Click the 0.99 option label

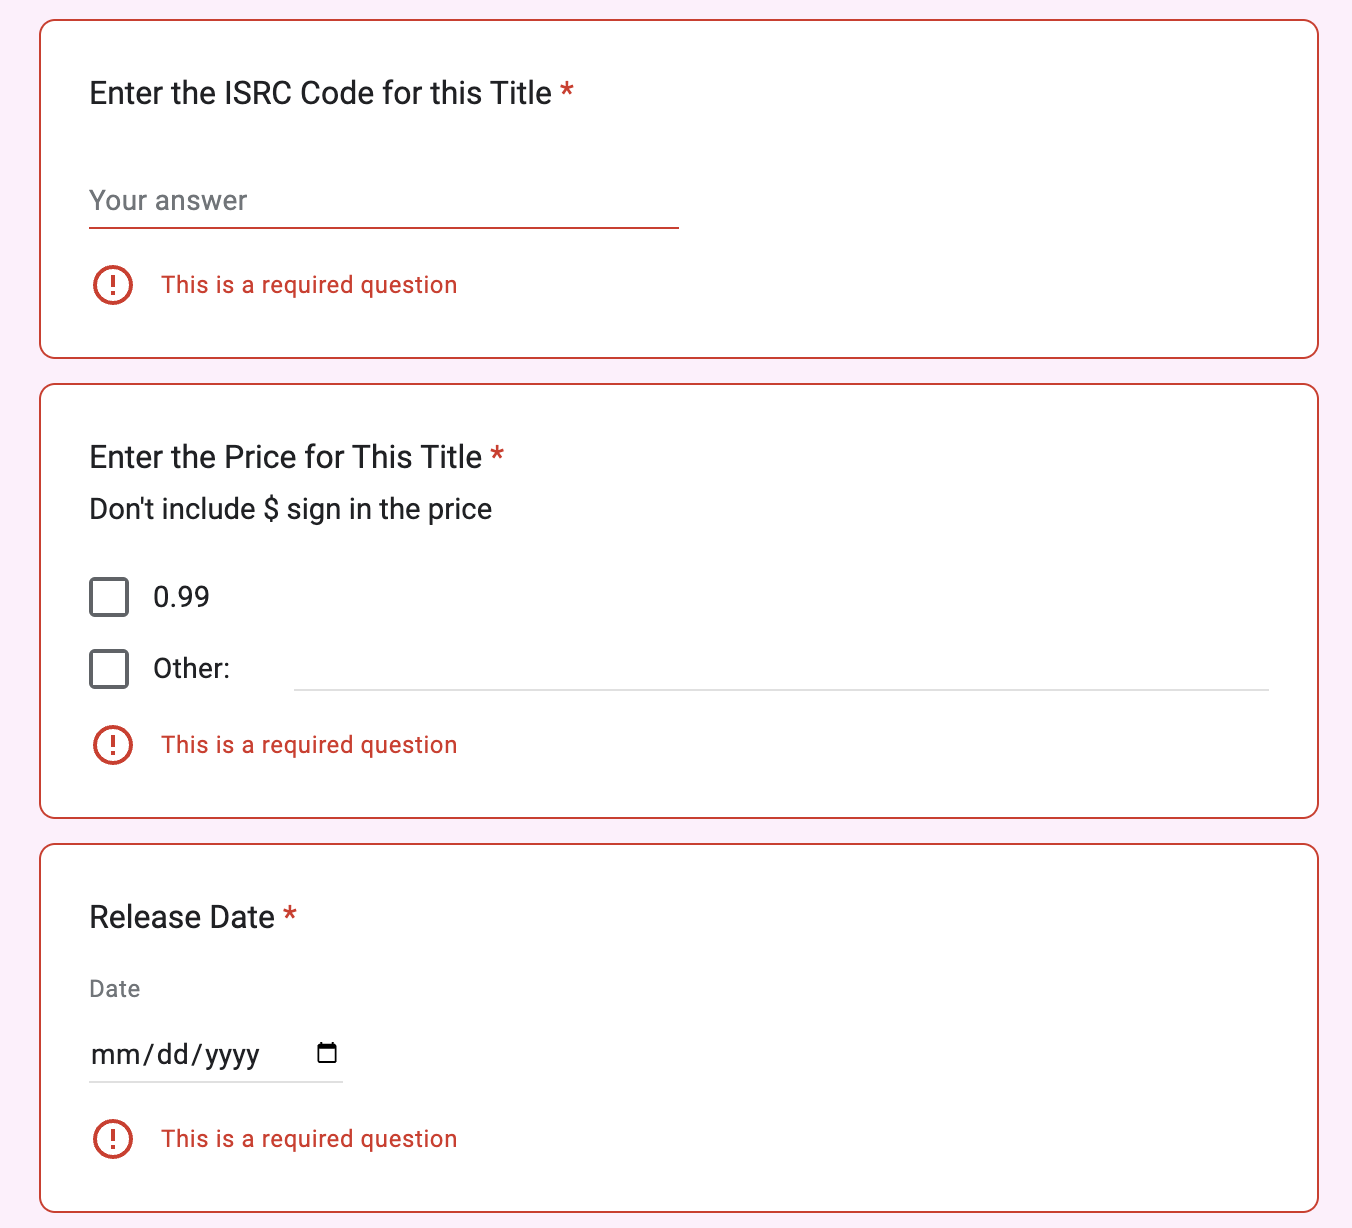click(x=181, y=597)
